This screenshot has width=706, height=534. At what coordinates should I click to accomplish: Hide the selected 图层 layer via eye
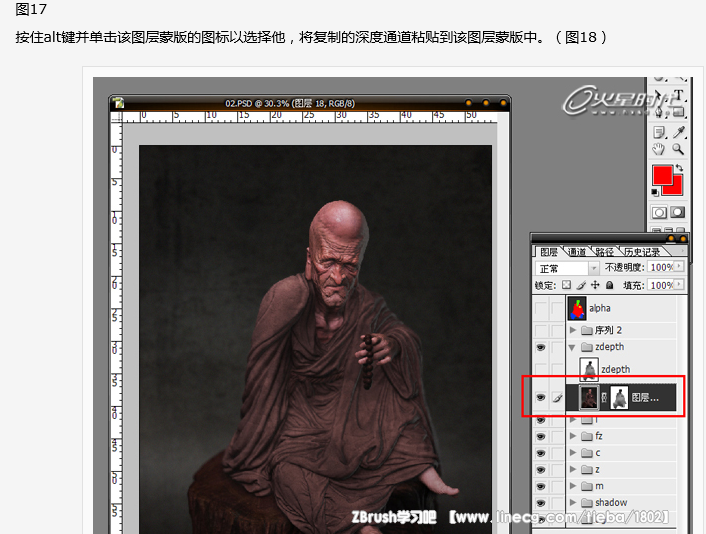(541, 398)
